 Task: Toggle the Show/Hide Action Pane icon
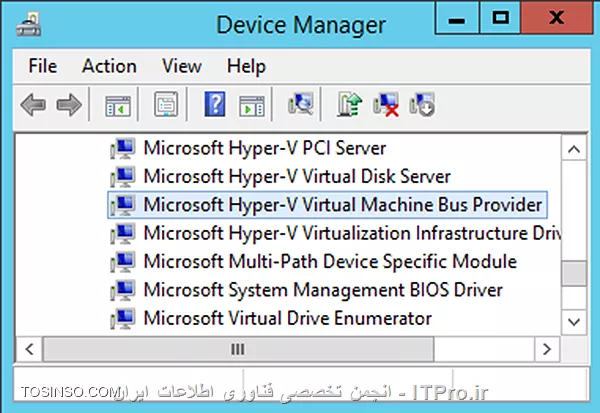(251, 106)
